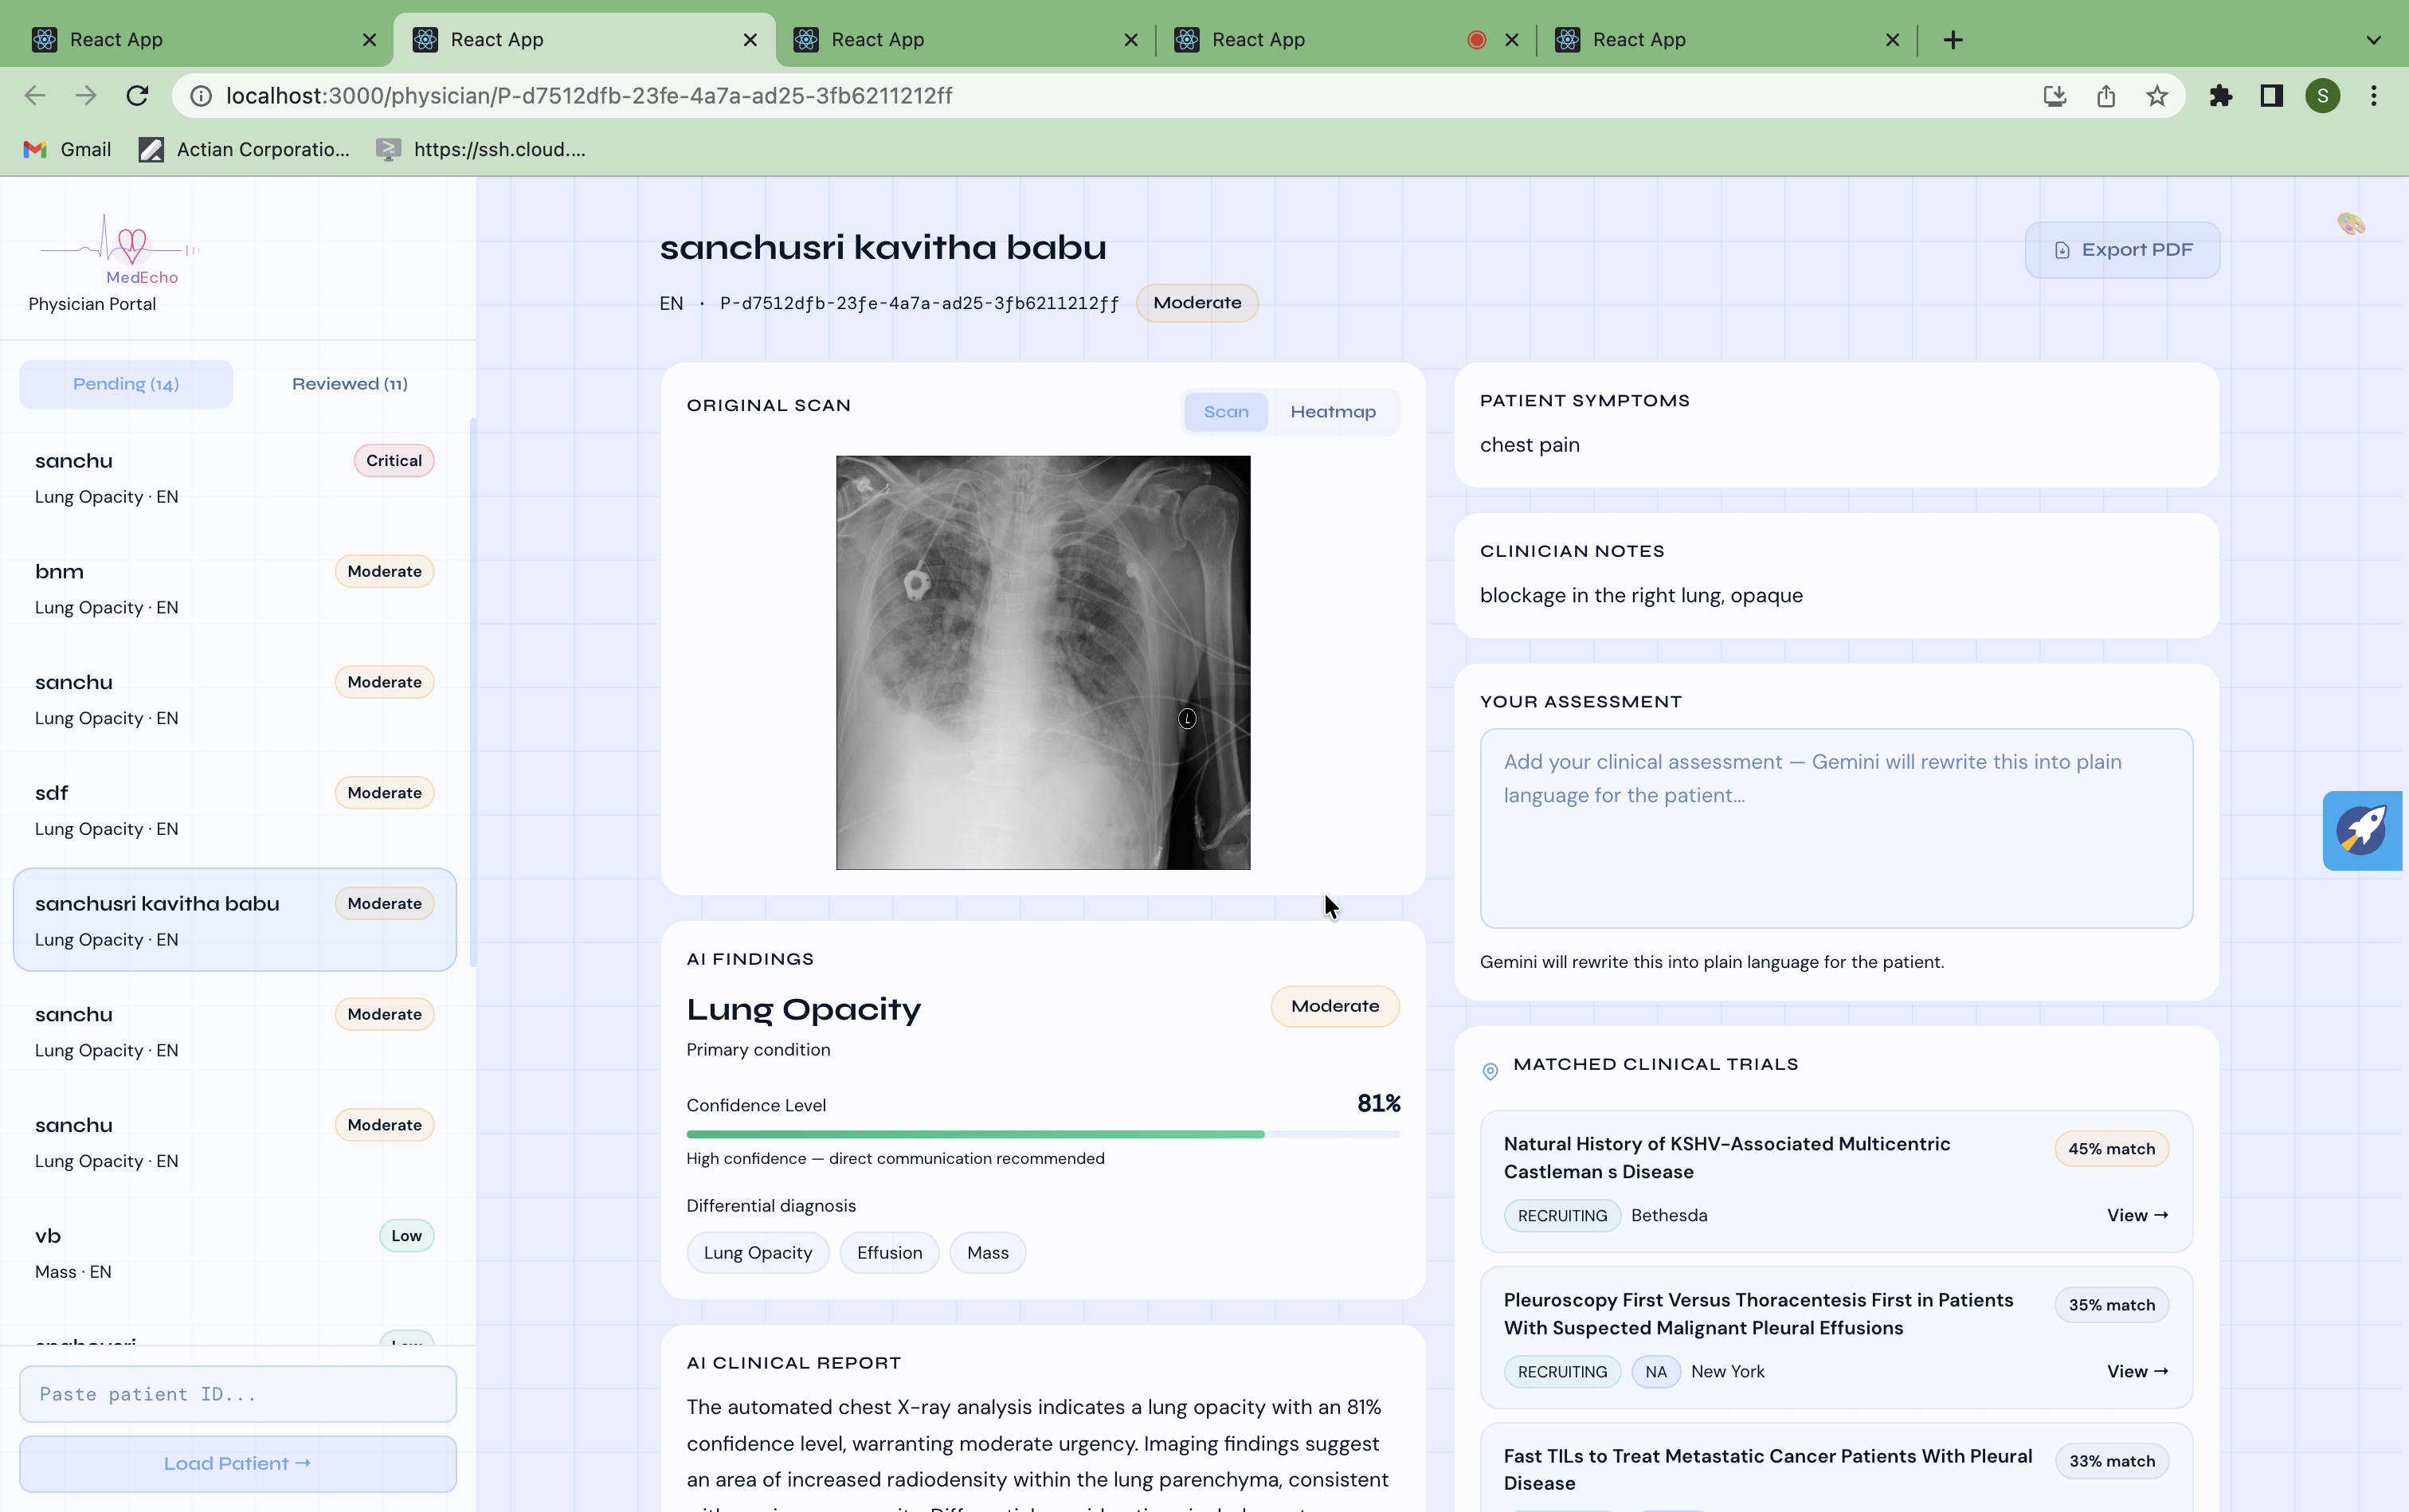
Task: Export the report as PDF
Action: point(2122,250)
